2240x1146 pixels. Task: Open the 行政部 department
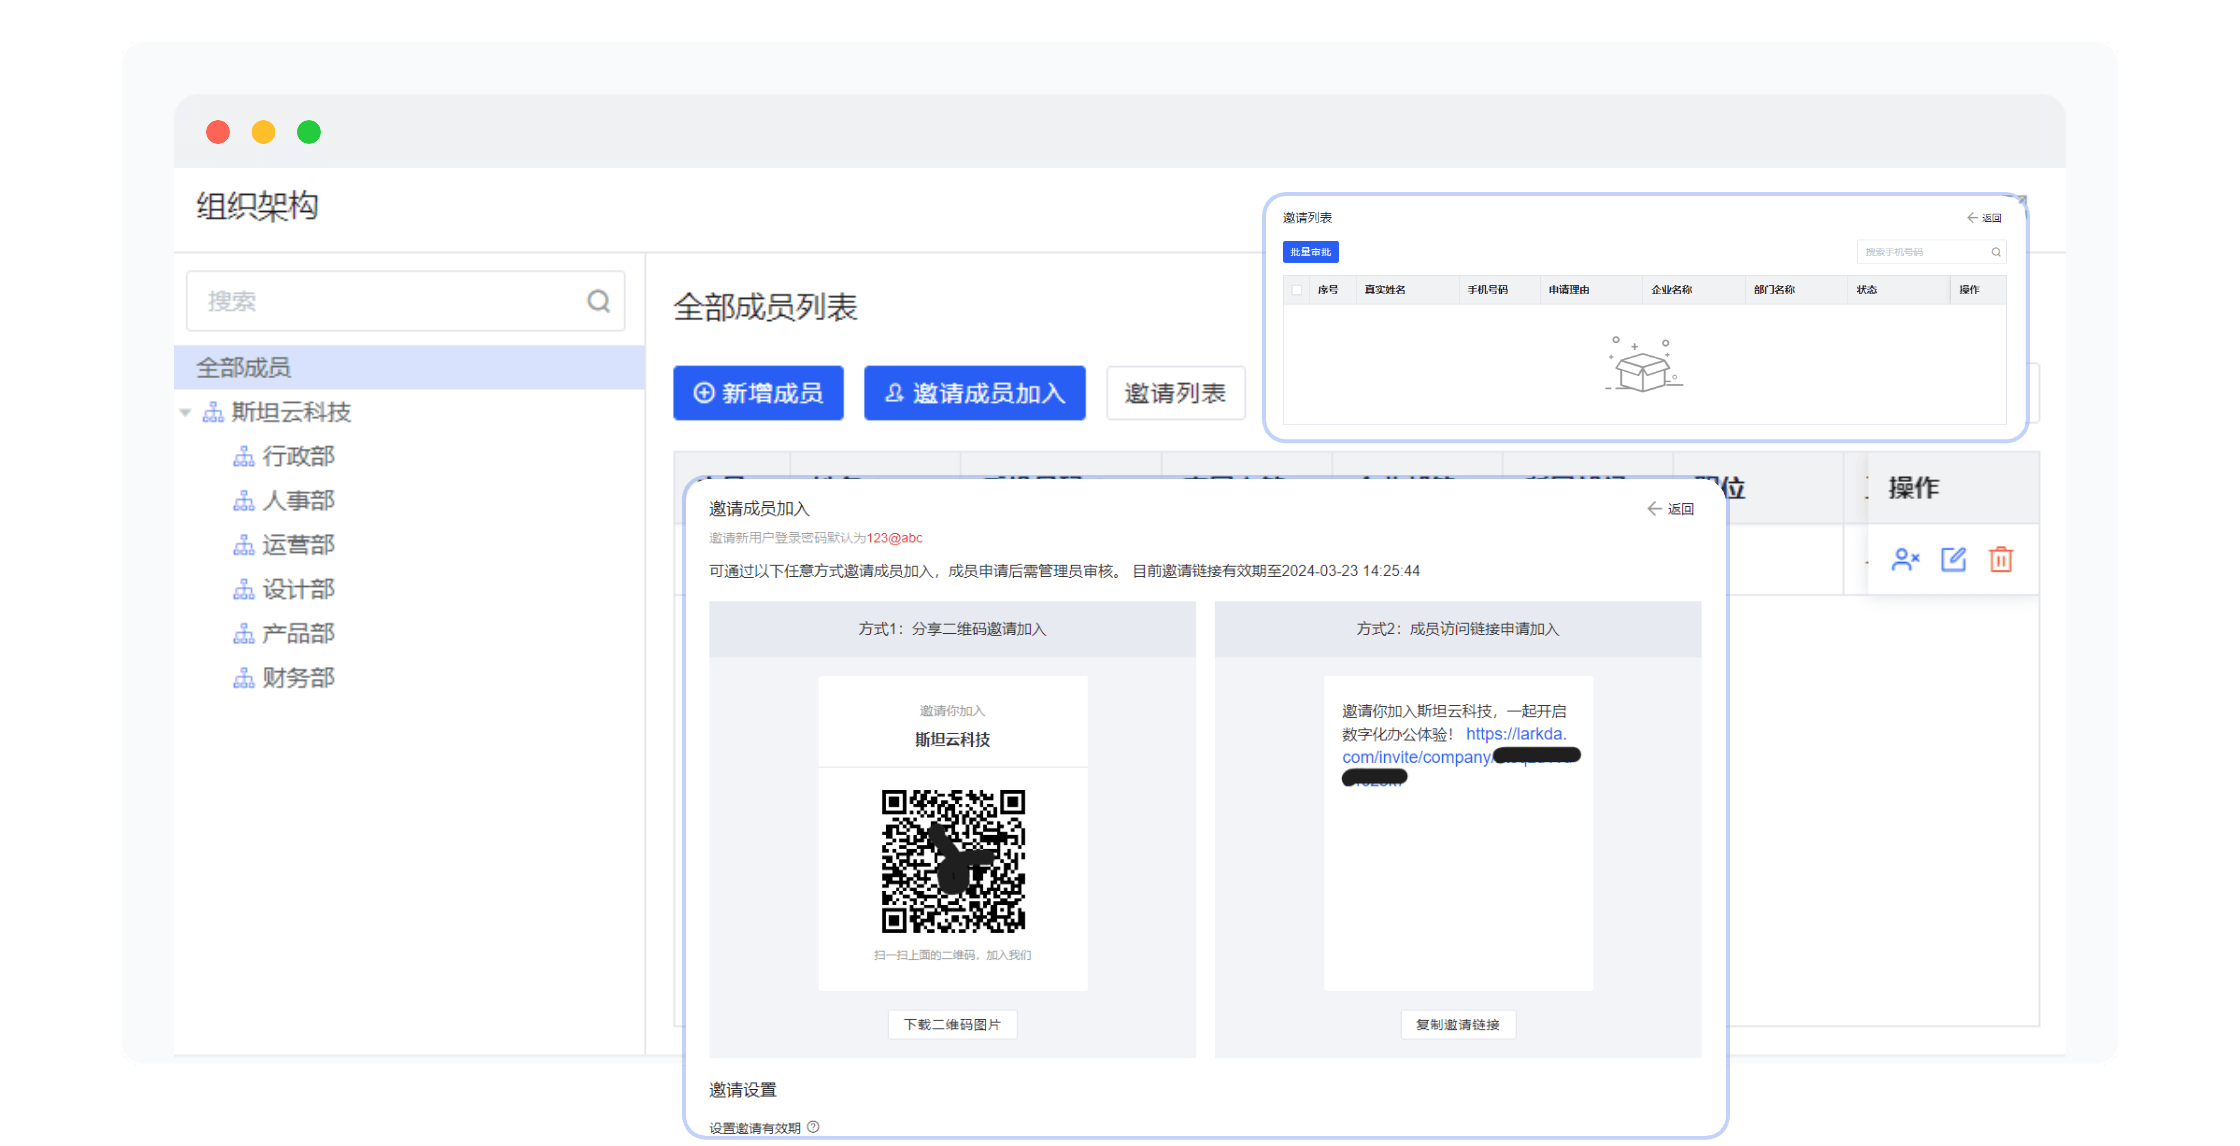(x=298, y=456)
